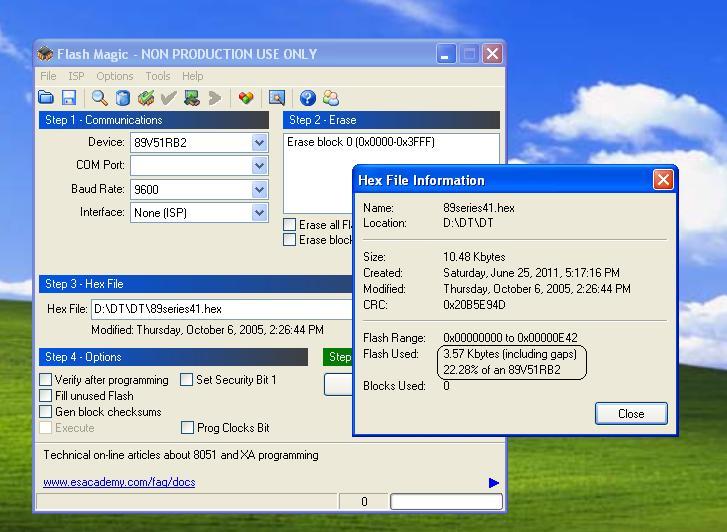Click the 89series41.hex name value
The image size is (727, 532).
(x=479, y=208)
